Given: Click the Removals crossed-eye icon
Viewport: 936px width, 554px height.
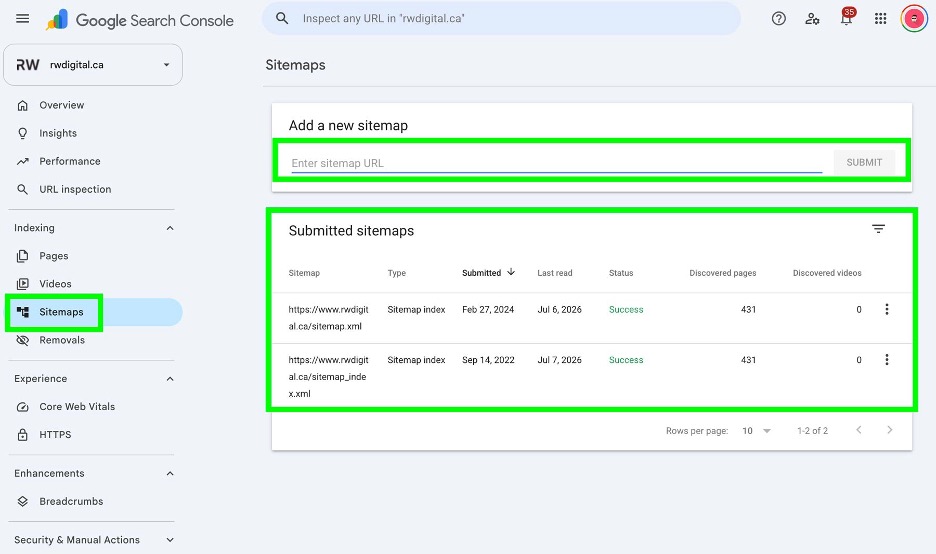Looking at the screenshot, I should click(23, 340).
